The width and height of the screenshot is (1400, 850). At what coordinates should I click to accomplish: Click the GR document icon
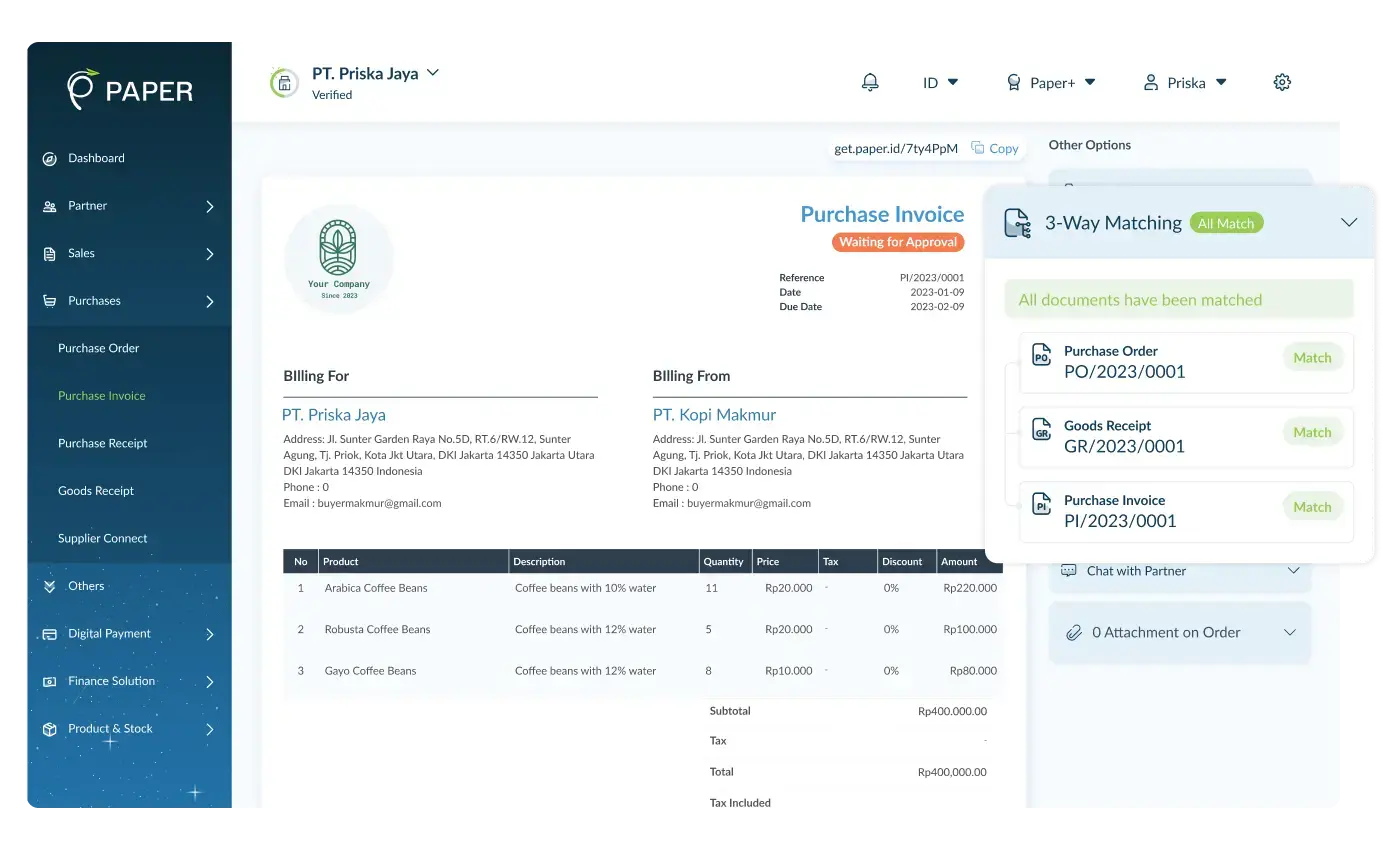pyautogui.click(x=1041, y=430)
